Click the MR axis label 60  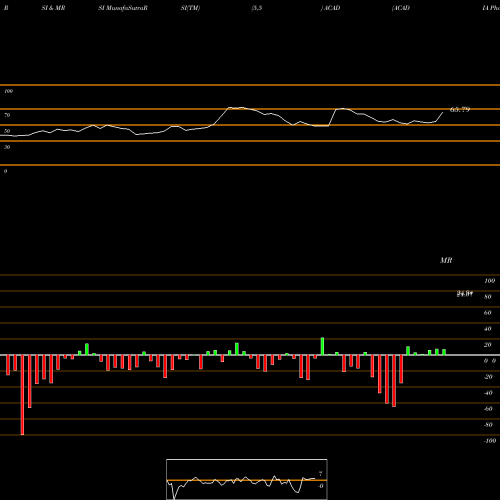[488, 313]
